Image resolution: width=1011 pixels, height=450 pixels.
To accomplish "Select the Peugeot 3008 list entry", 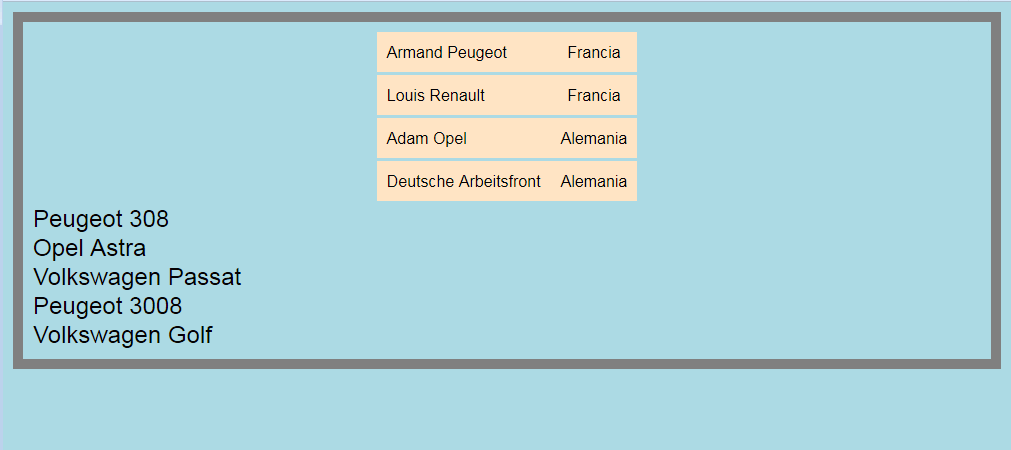I will pos(108,306).
